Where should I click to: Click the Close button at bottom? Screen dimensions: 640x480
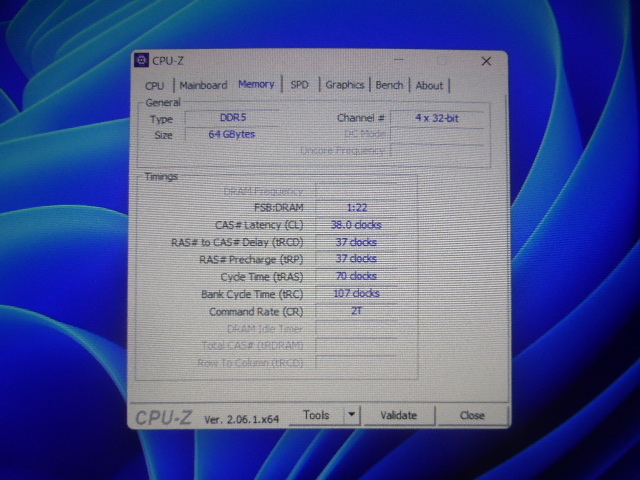pyautogui.click(x=472, y=416)
